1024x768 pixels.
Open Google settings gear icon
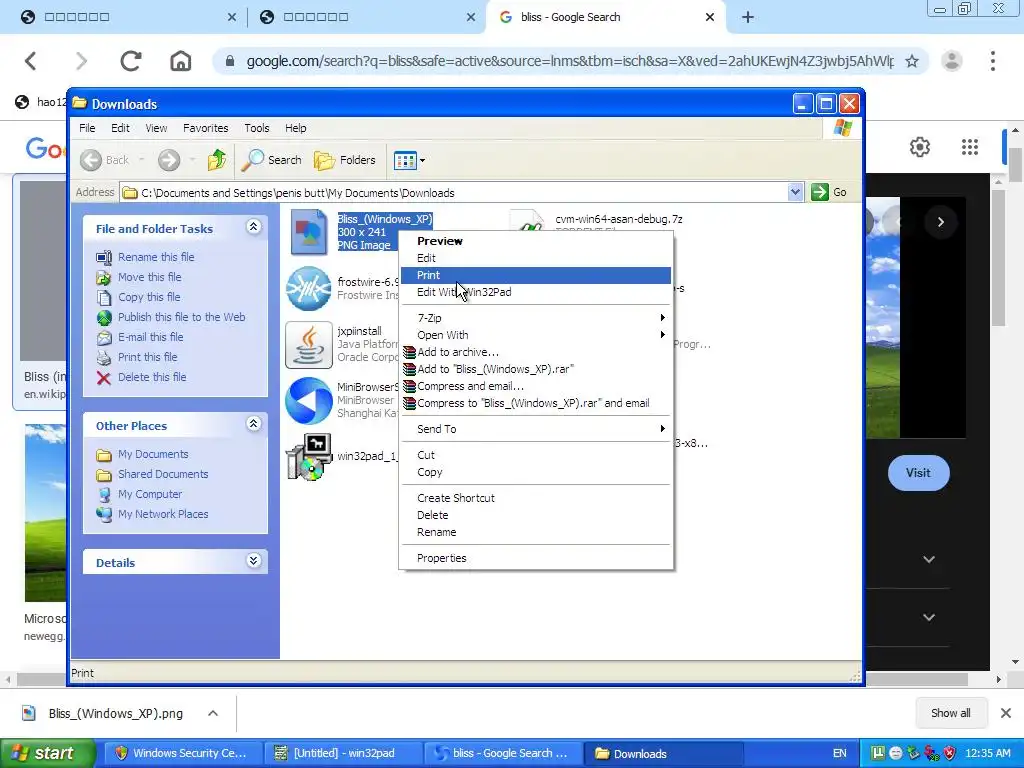(920, 147)
